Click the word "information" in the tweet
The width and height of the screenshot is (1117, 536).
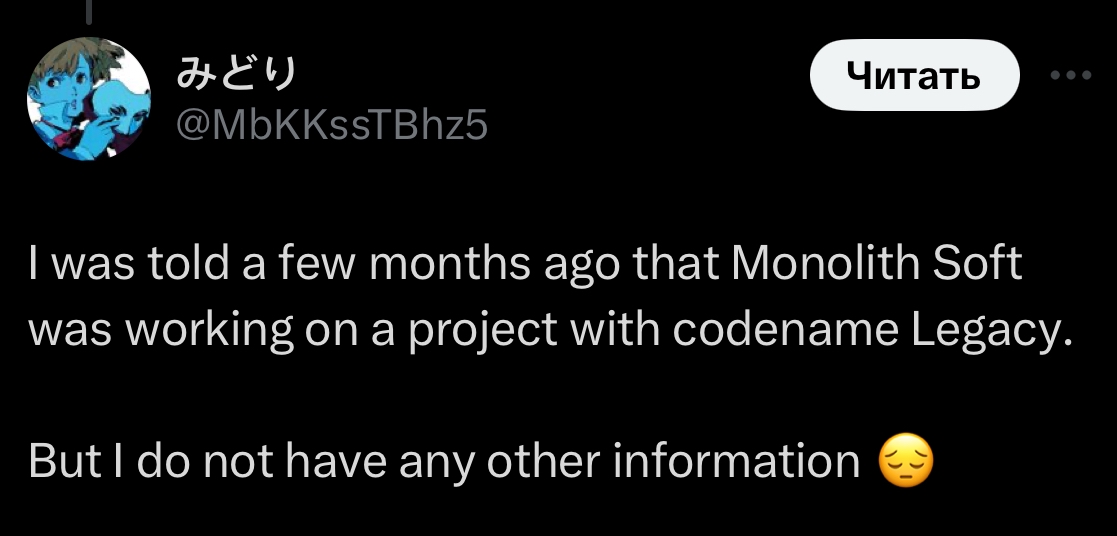pyautogui.click(x=735, y=460)
